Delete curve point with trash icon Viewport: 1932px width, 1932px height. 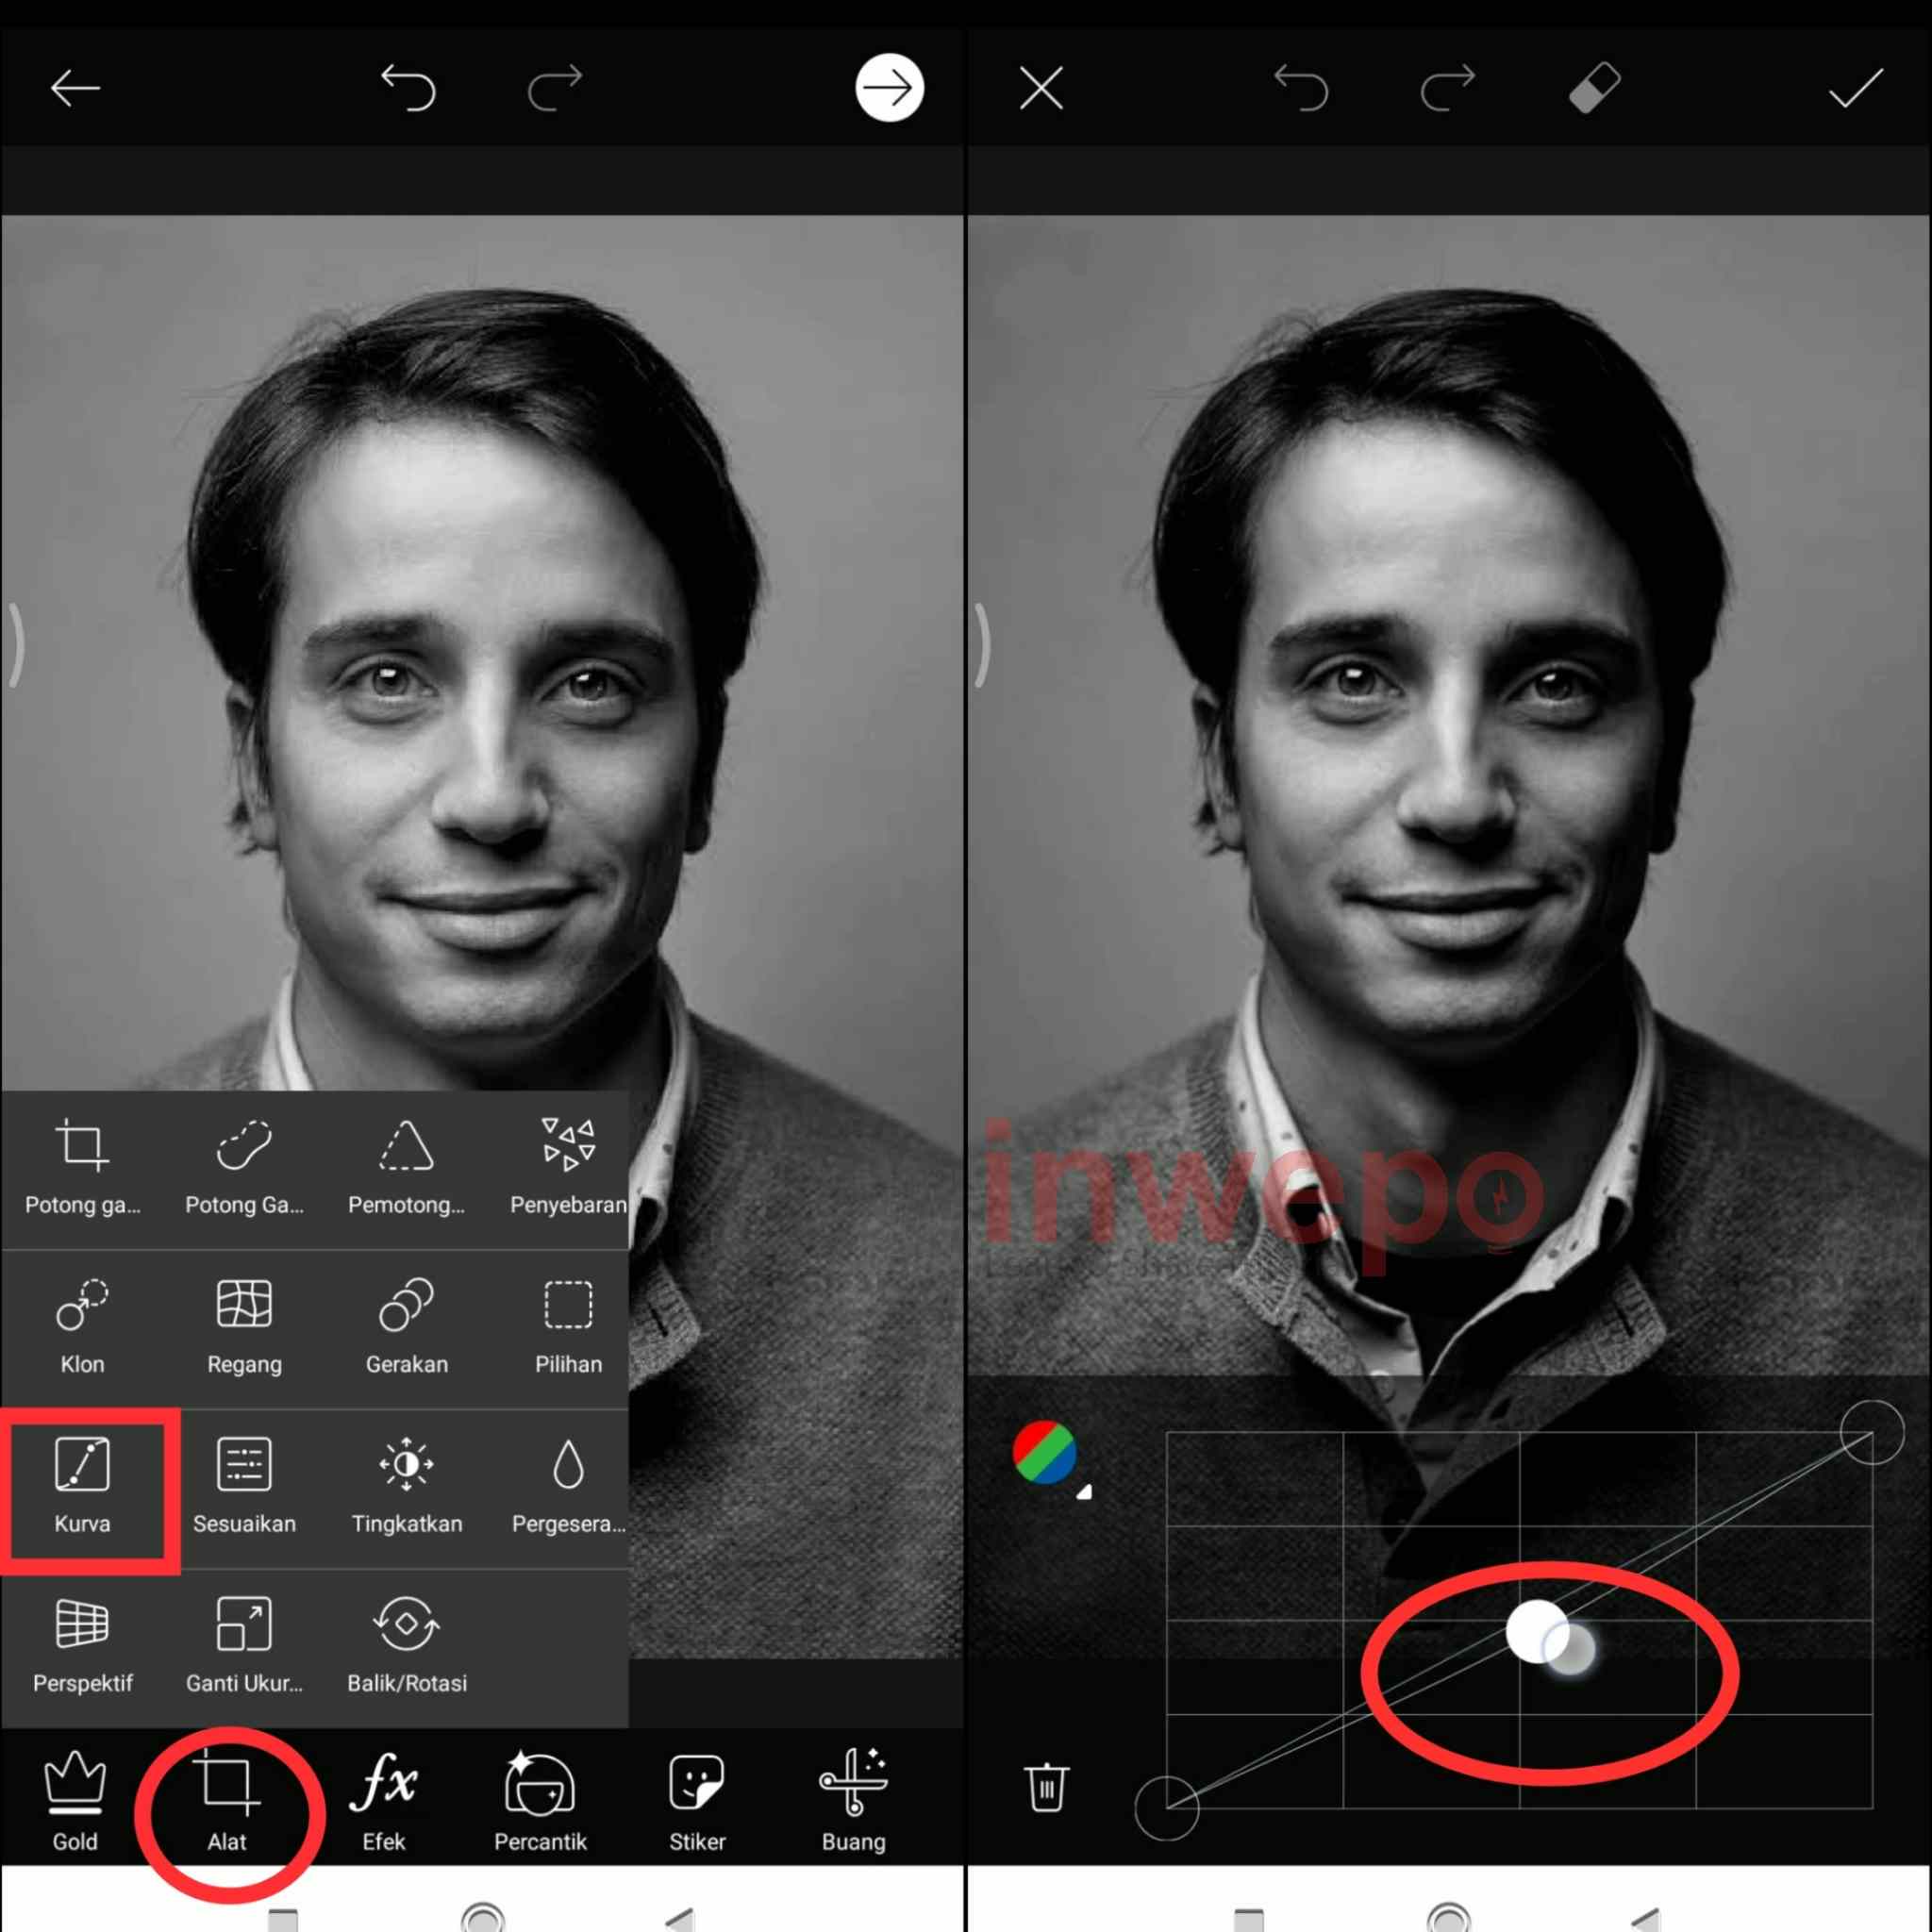click(x=1046, y=1787)
